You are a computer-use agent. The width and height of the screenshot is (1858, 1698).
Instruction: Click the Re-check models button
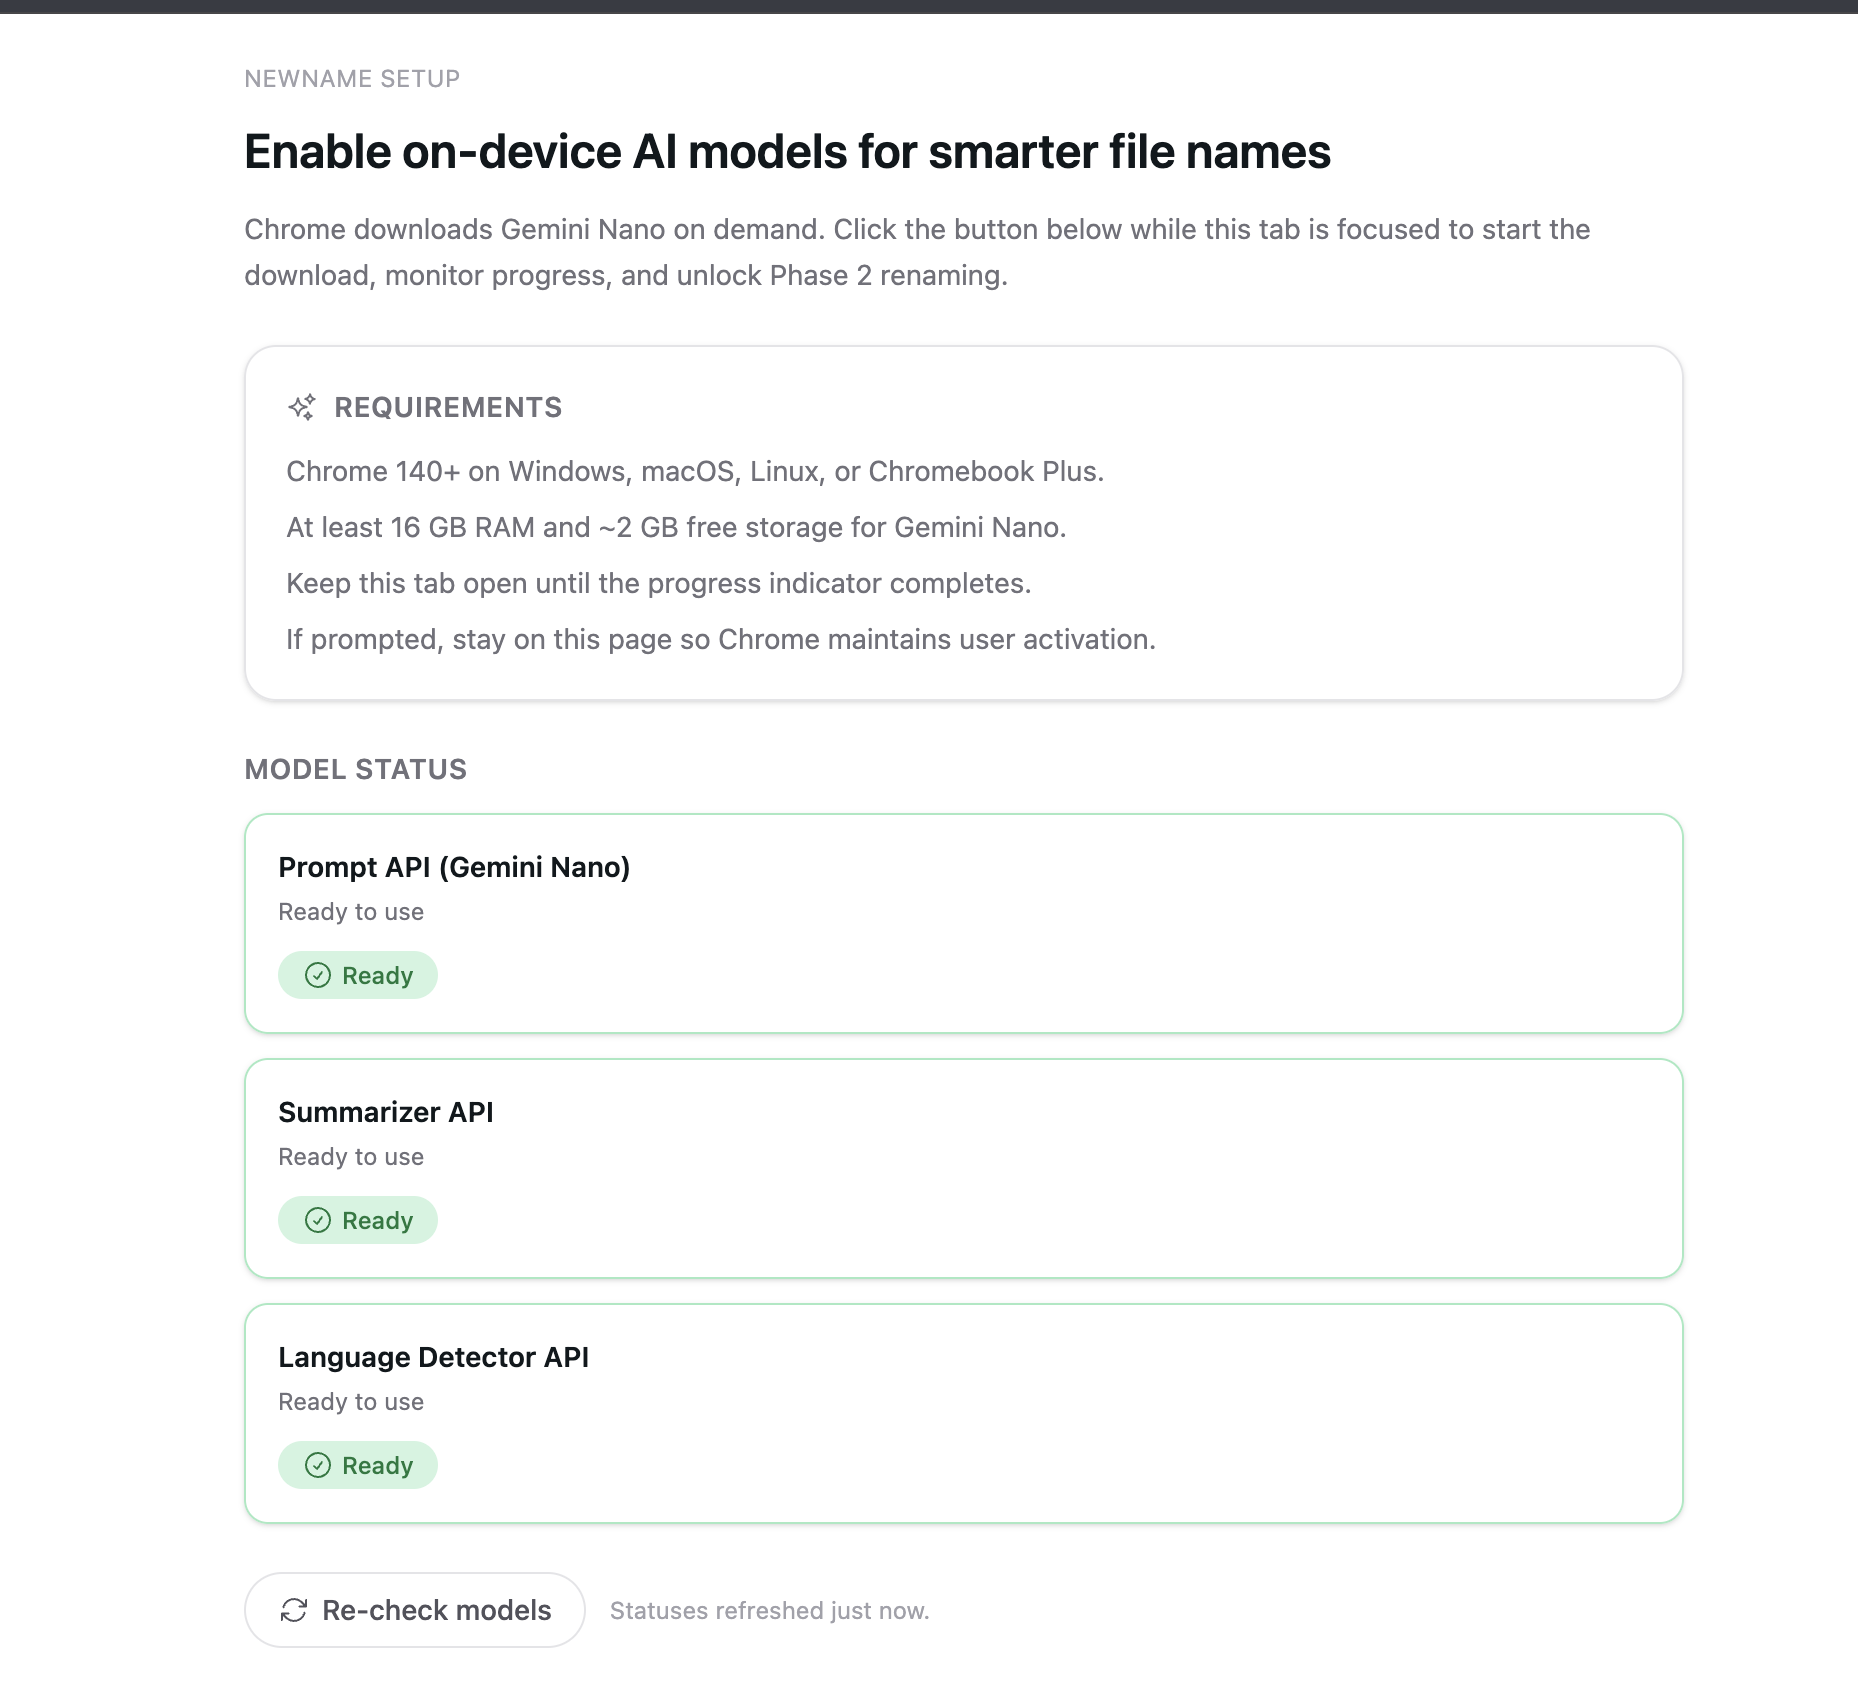(x=414, y=1610)
